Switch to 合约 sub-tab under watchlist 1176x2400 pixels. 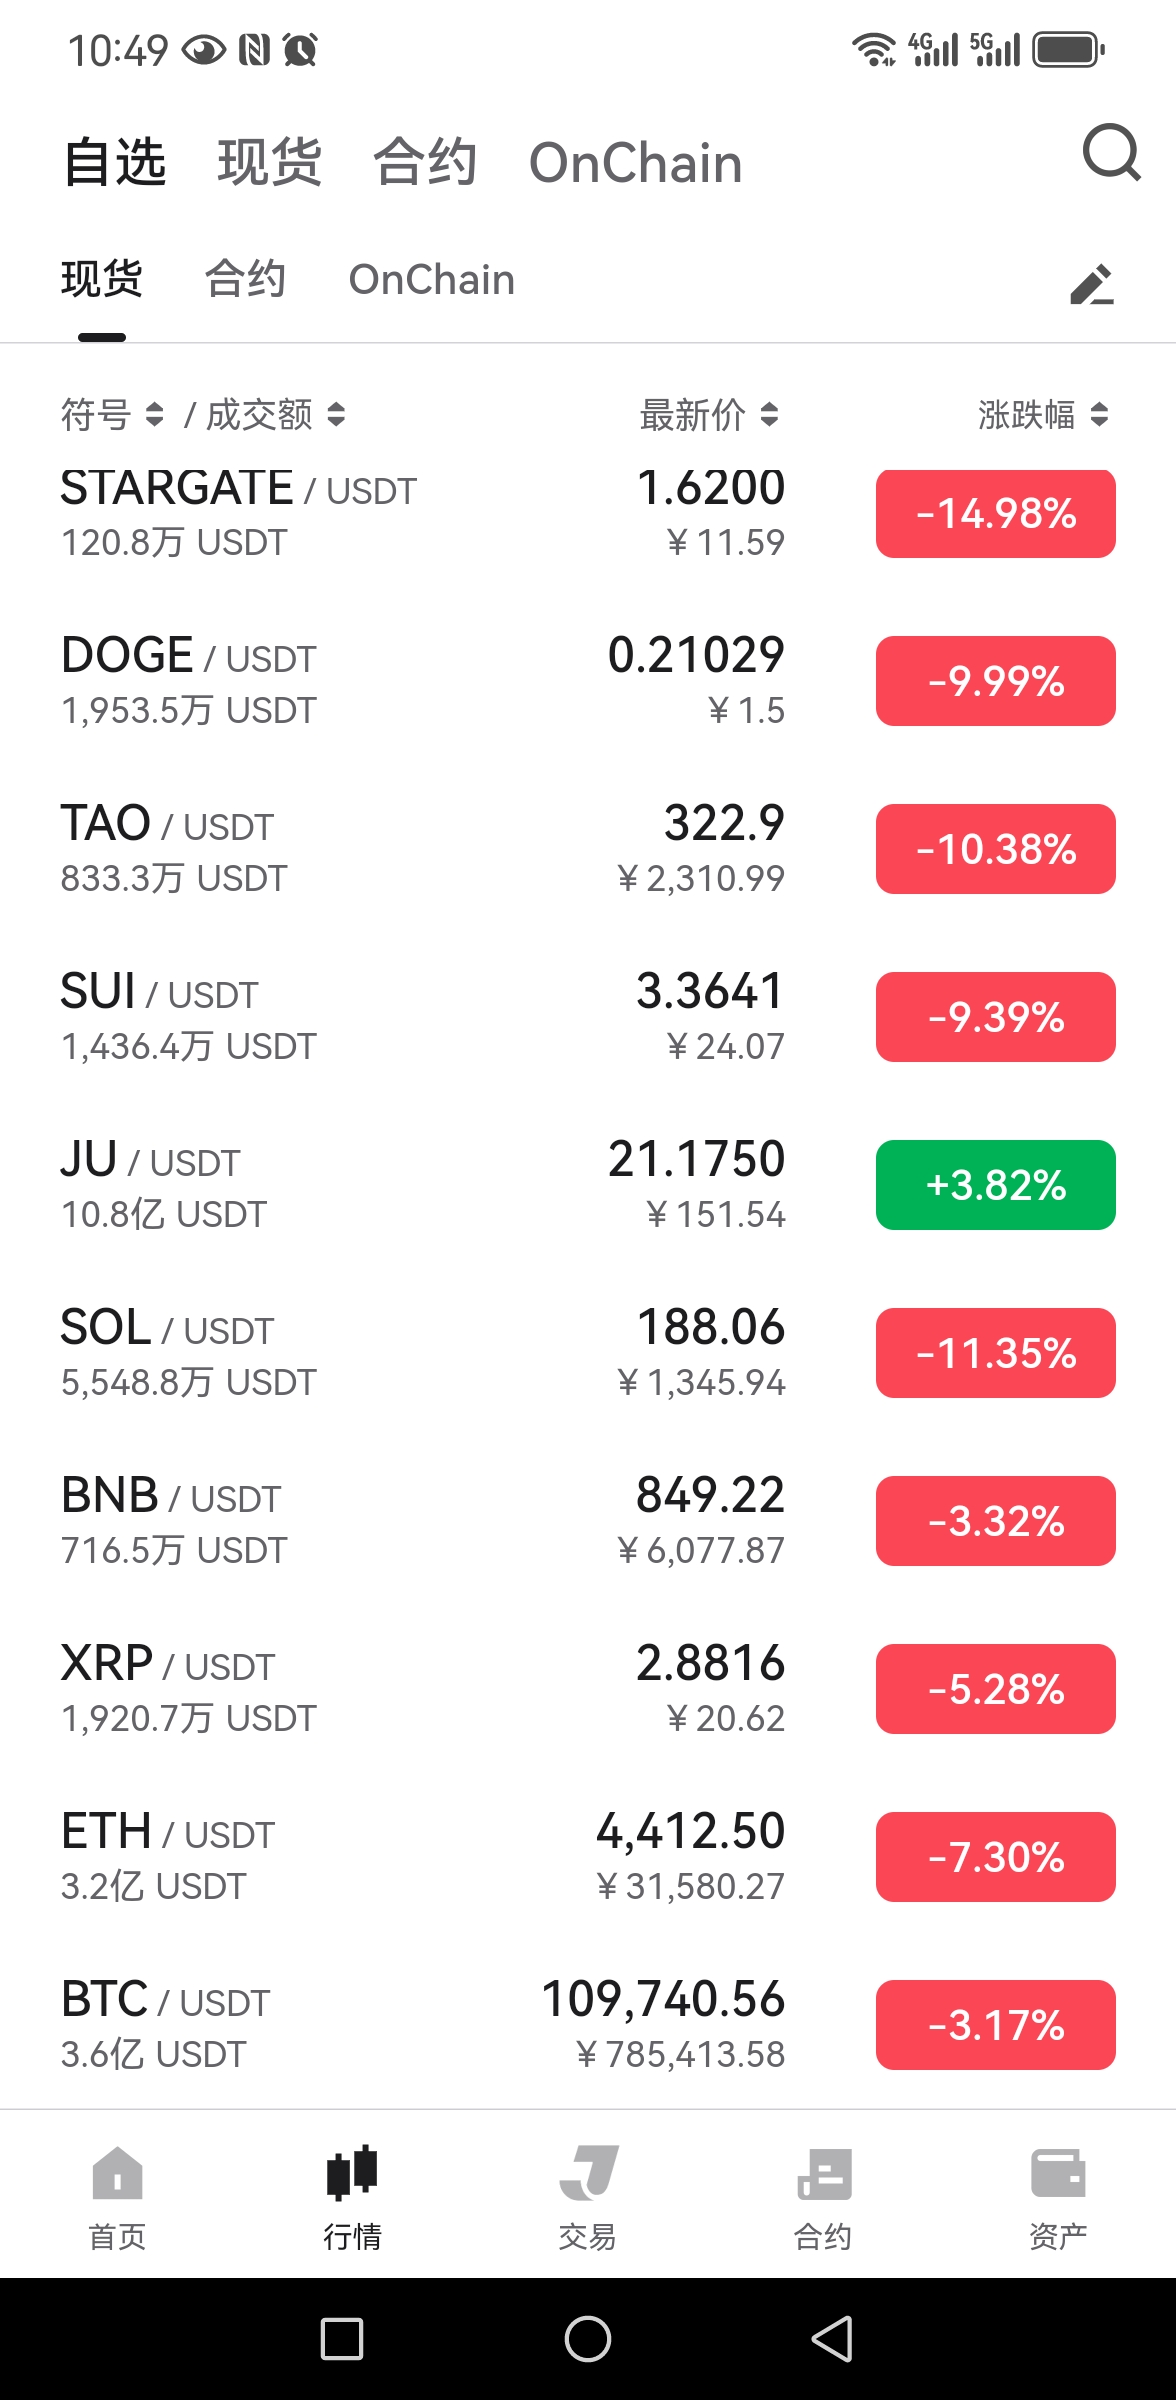click(x=245, y=279)
